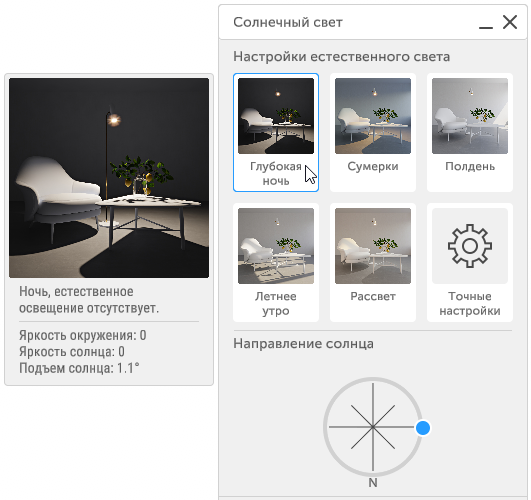Apply the Летнее утро preset thumbnail
The image size is (531, 500).
276,246
